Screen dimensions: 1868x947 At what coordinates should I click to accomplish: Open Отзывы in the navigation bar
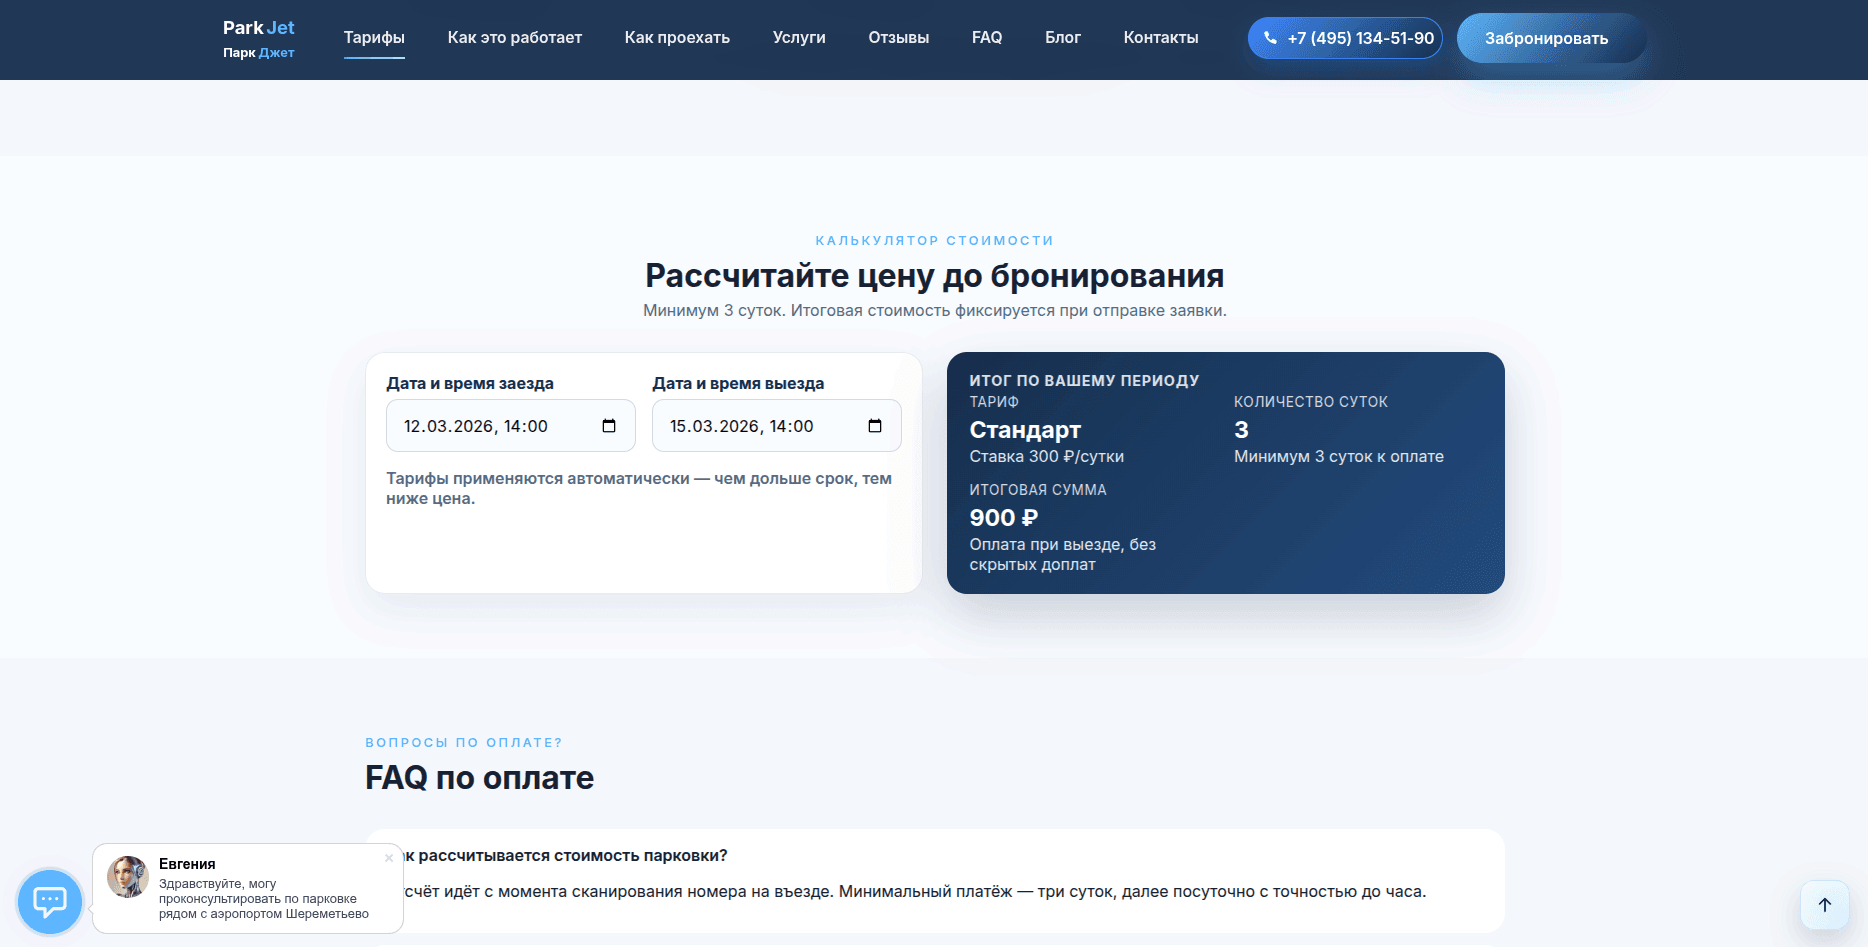tap(898, 38)
